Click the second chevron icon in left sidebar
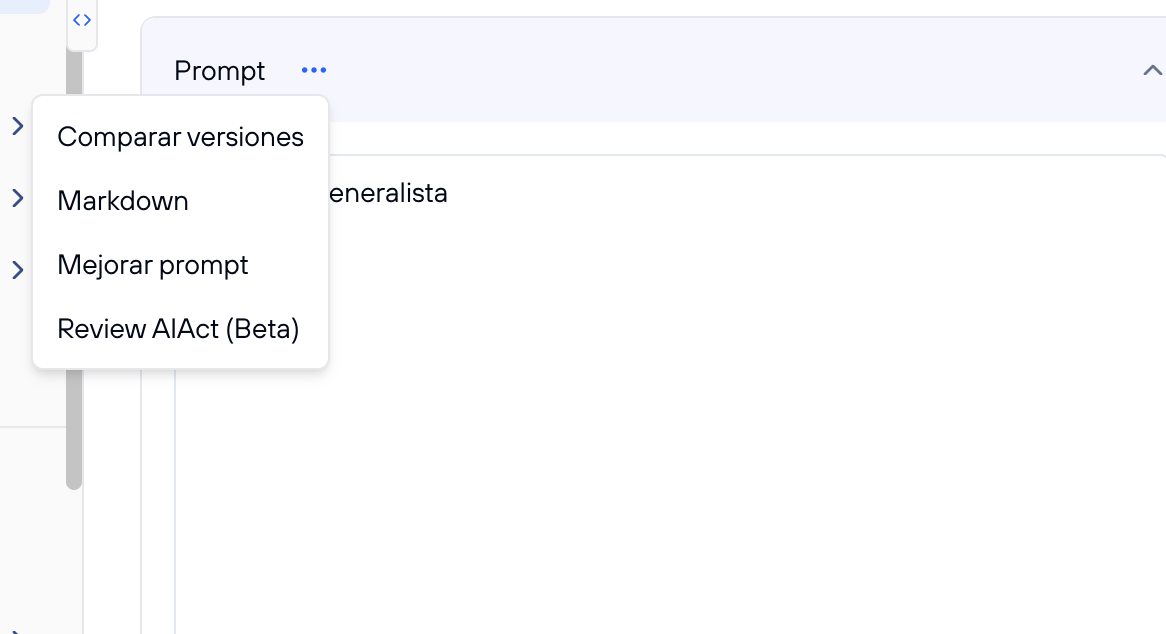1166x634 pixels. 16,198
